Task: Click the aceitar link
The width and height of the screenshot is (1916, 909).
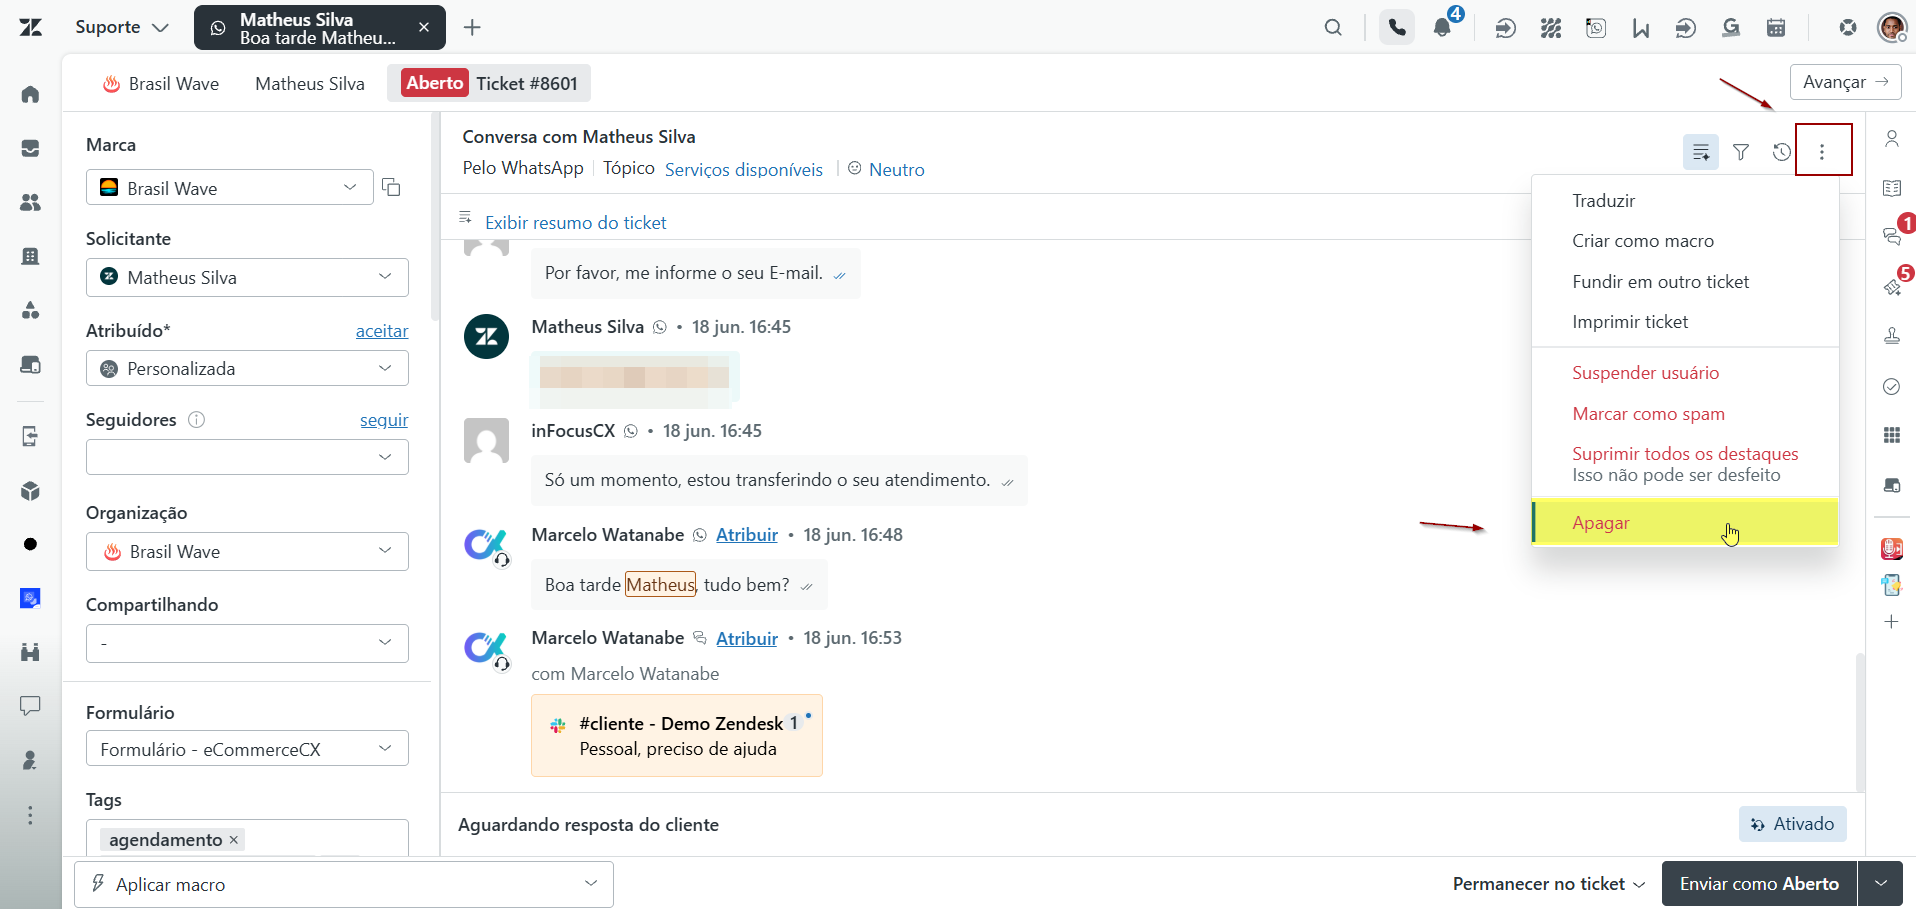Action: [x=382, y=331]
